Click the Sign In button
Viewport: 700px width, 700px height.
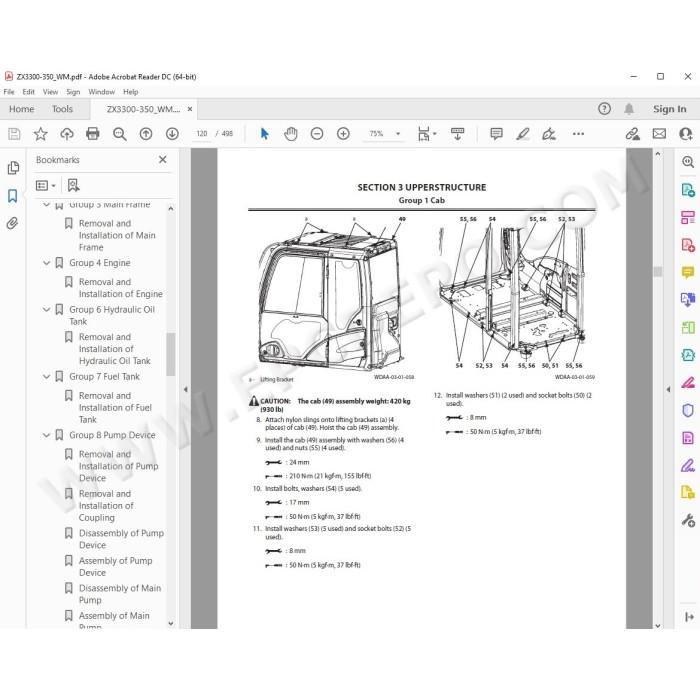click(669, 109)
